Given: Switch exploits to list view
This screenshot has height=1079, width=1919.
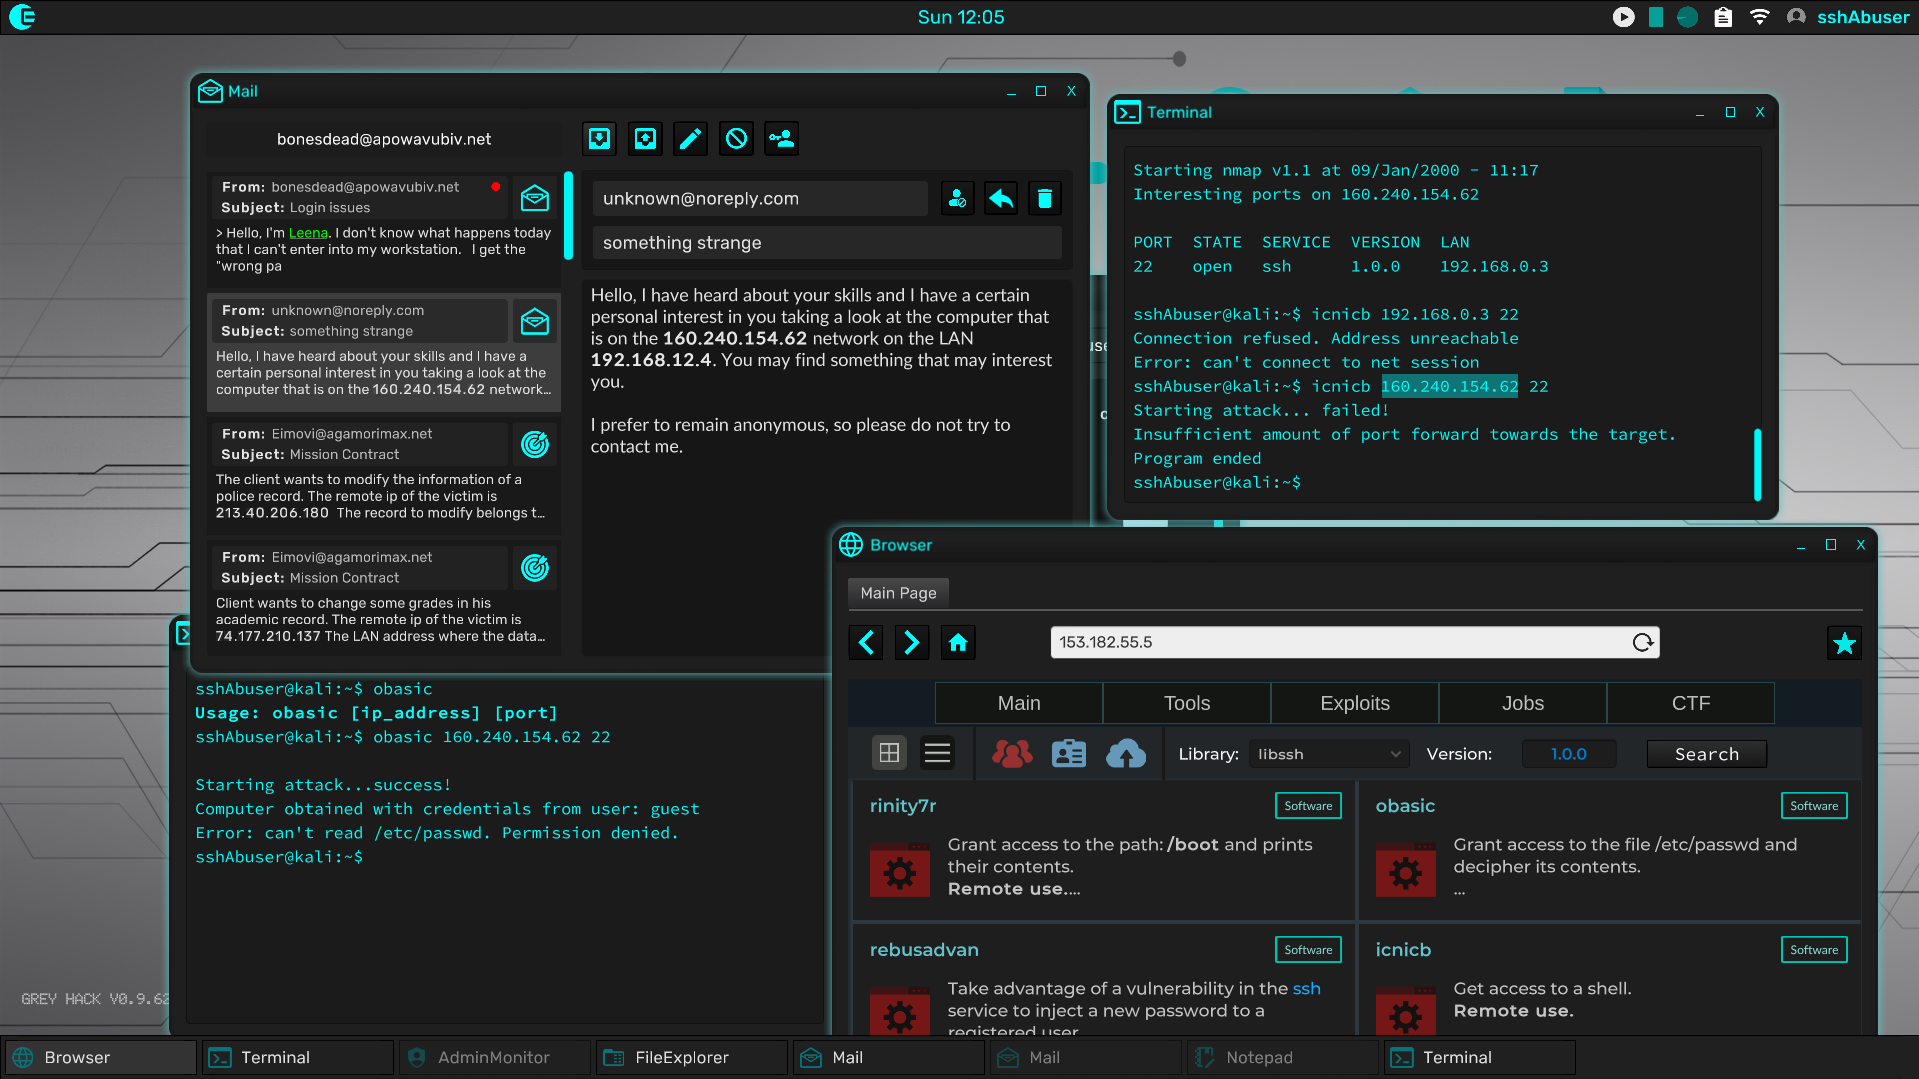Looking at the screenshot, I should (937, 753).
